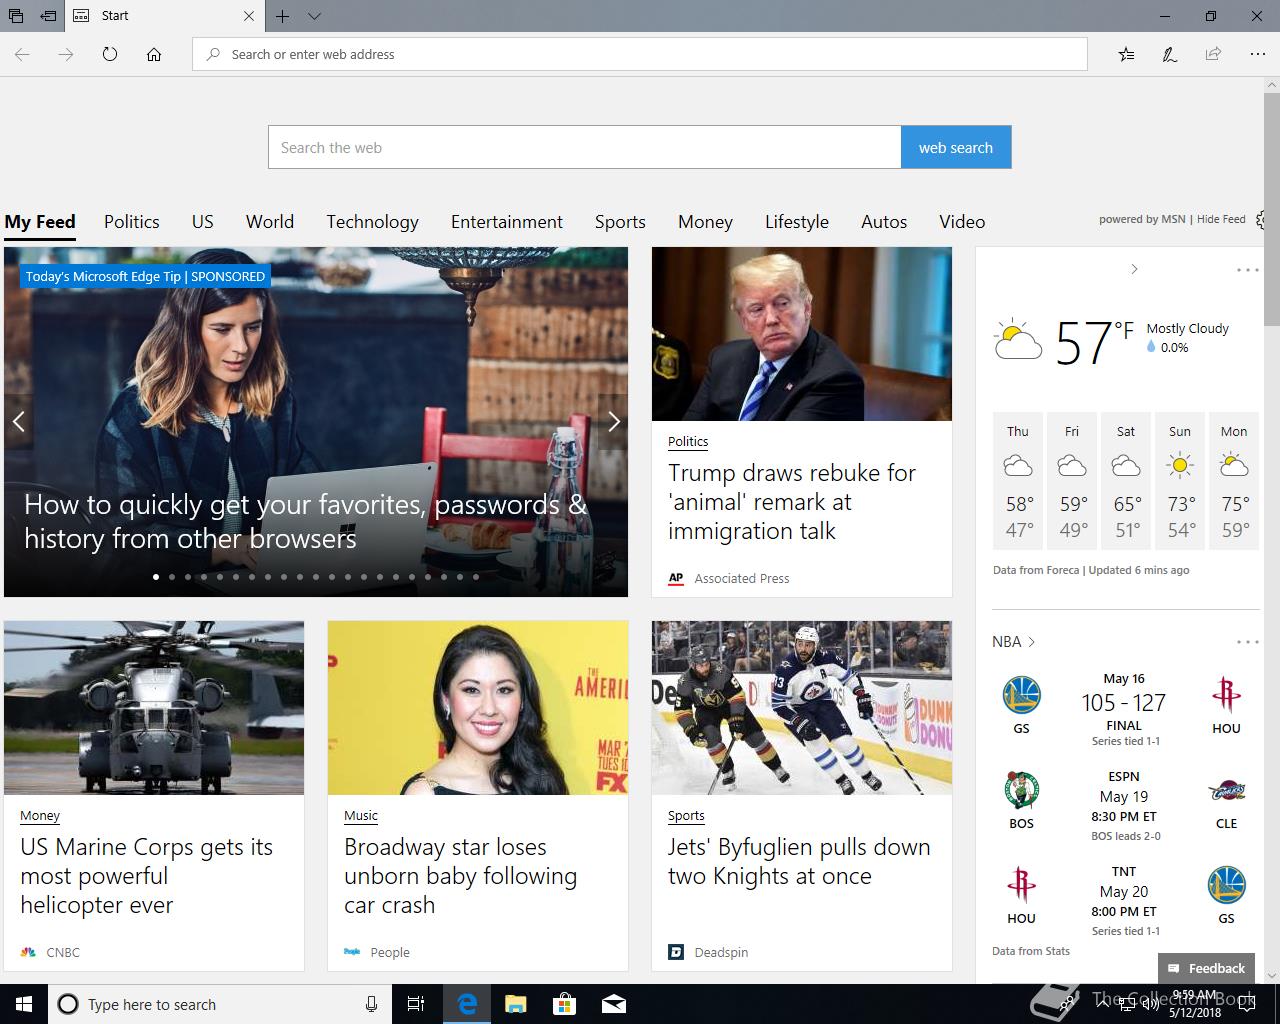Open weather card ellipsis options

(1247, 270)
